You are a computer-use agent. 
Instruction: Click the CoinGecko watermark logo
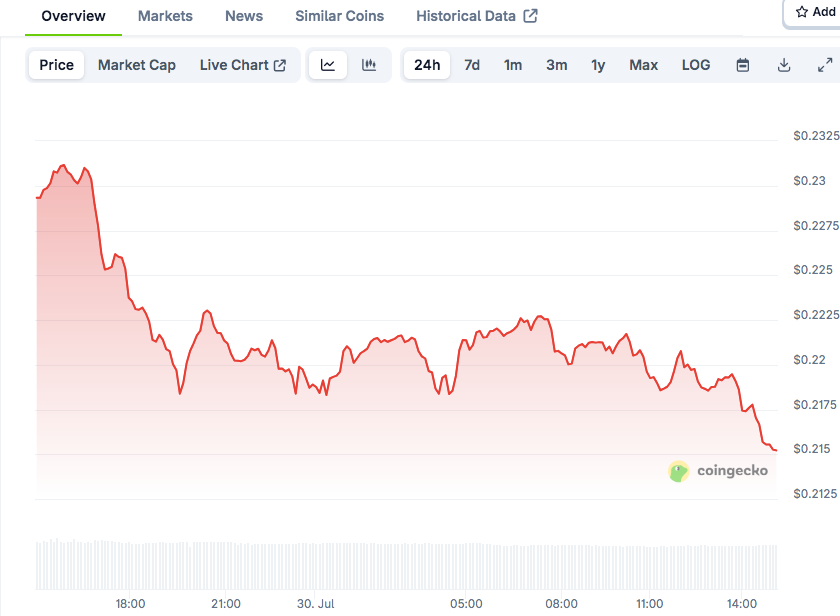678,471
